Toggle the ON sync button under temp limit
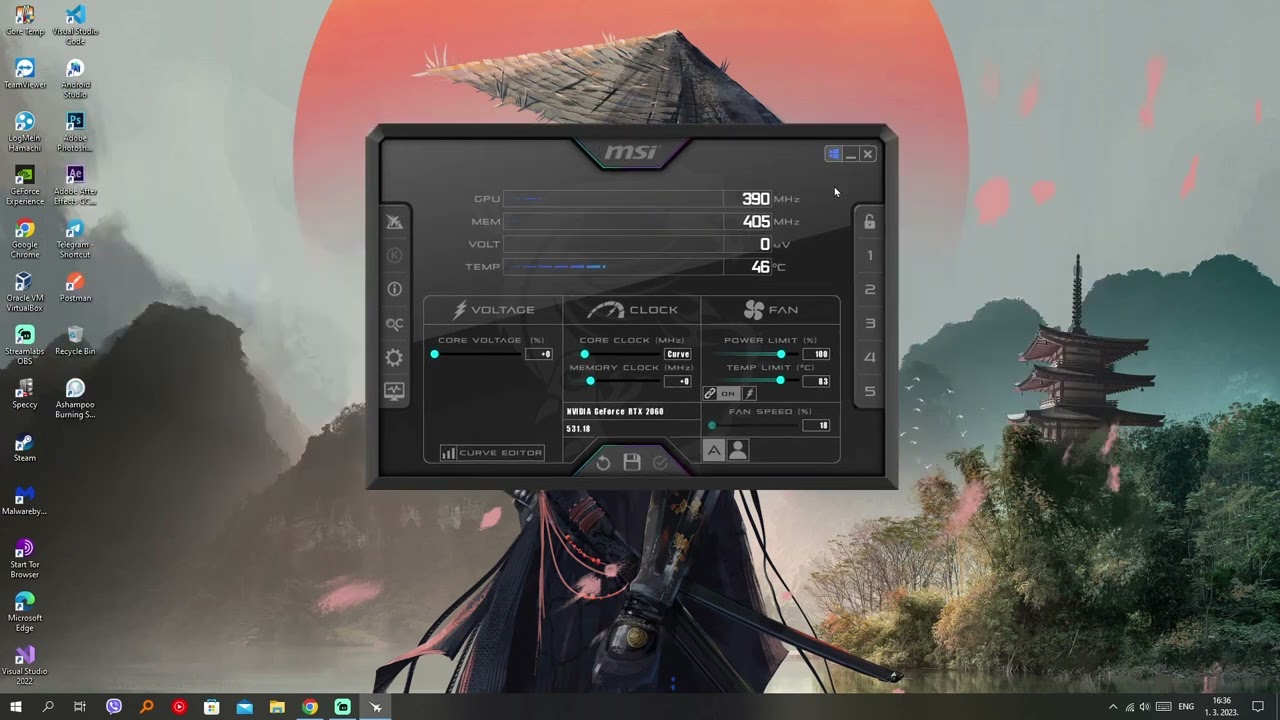Screen dimensions: 1280x720 click(728, 394)
